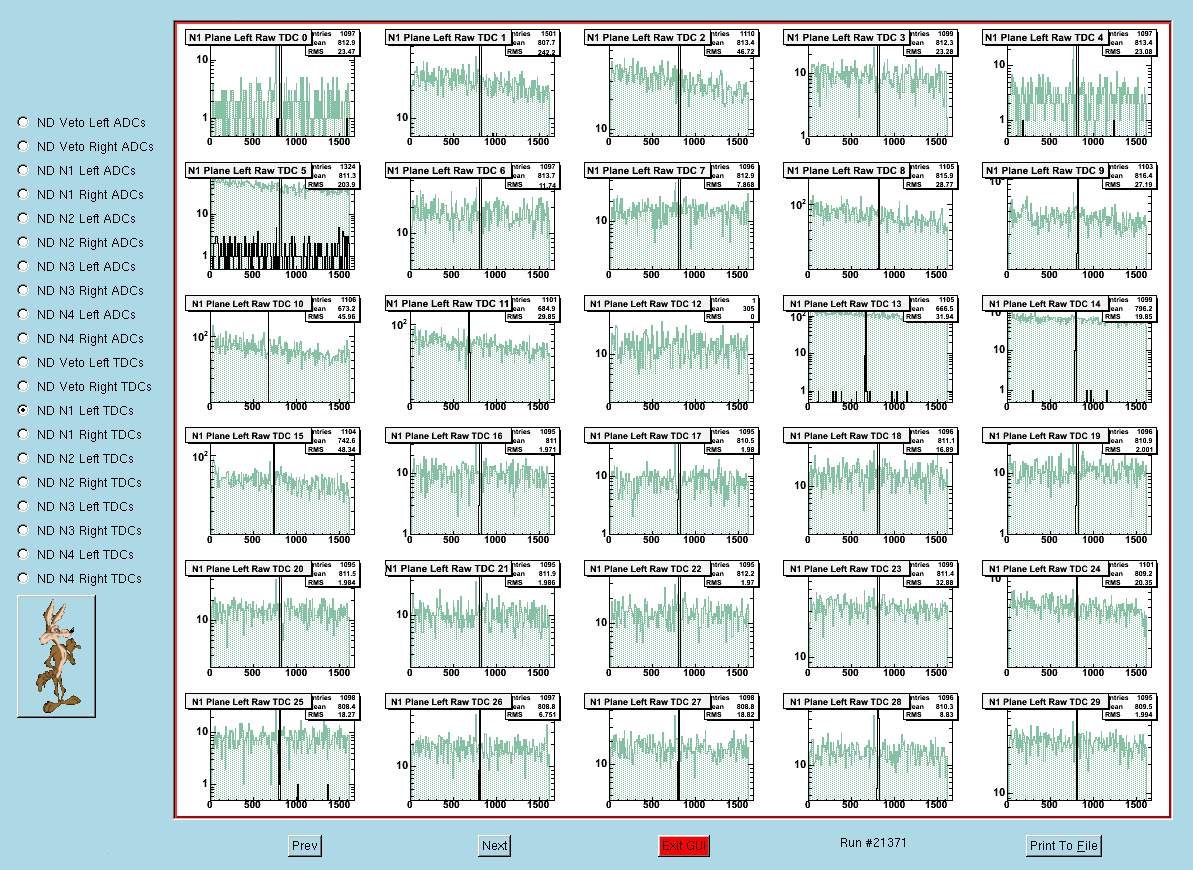This screenshot has width=1193, height=870.
Task: Click the Raw TDC 12 plot
Action: [670, 354]
